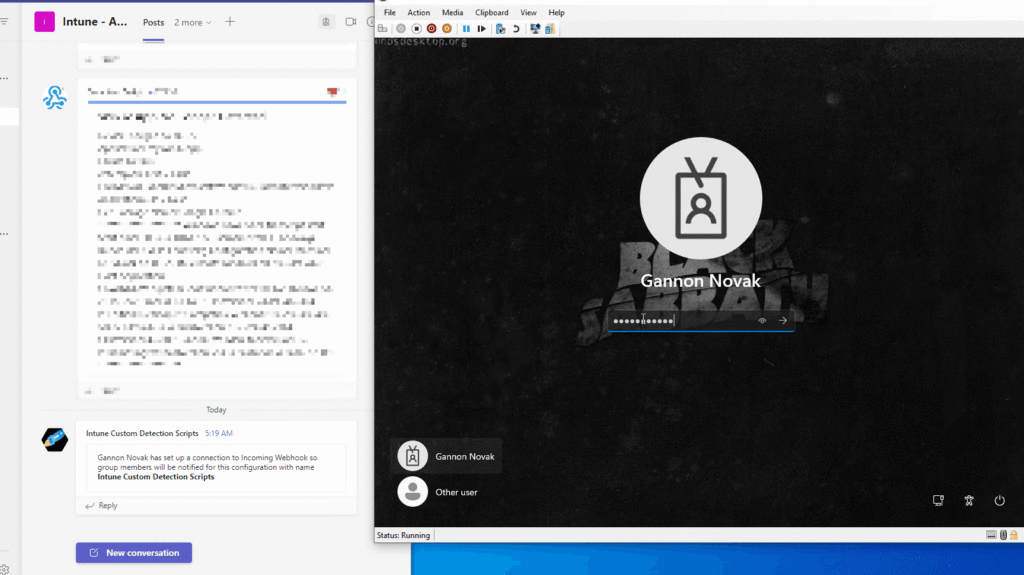1024x575 pixels.
Task: Click the Pause VM toolbar icon
Action: coord(466,29)
